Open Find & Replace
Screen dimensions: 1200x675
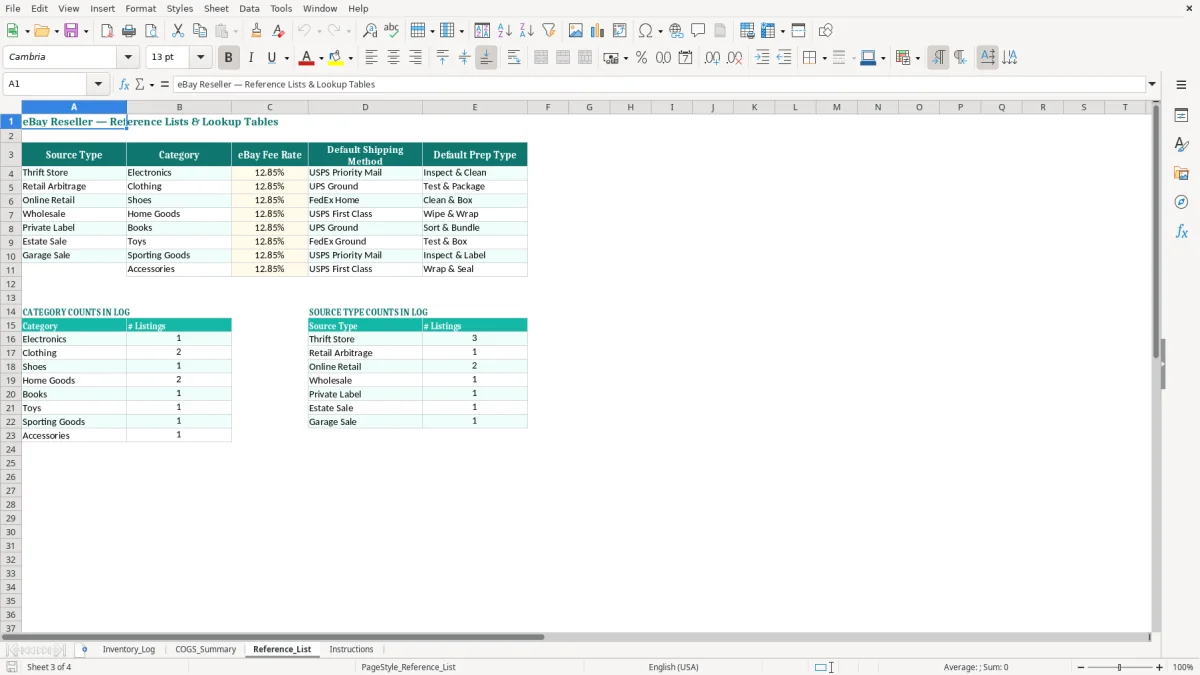point(370,31)
